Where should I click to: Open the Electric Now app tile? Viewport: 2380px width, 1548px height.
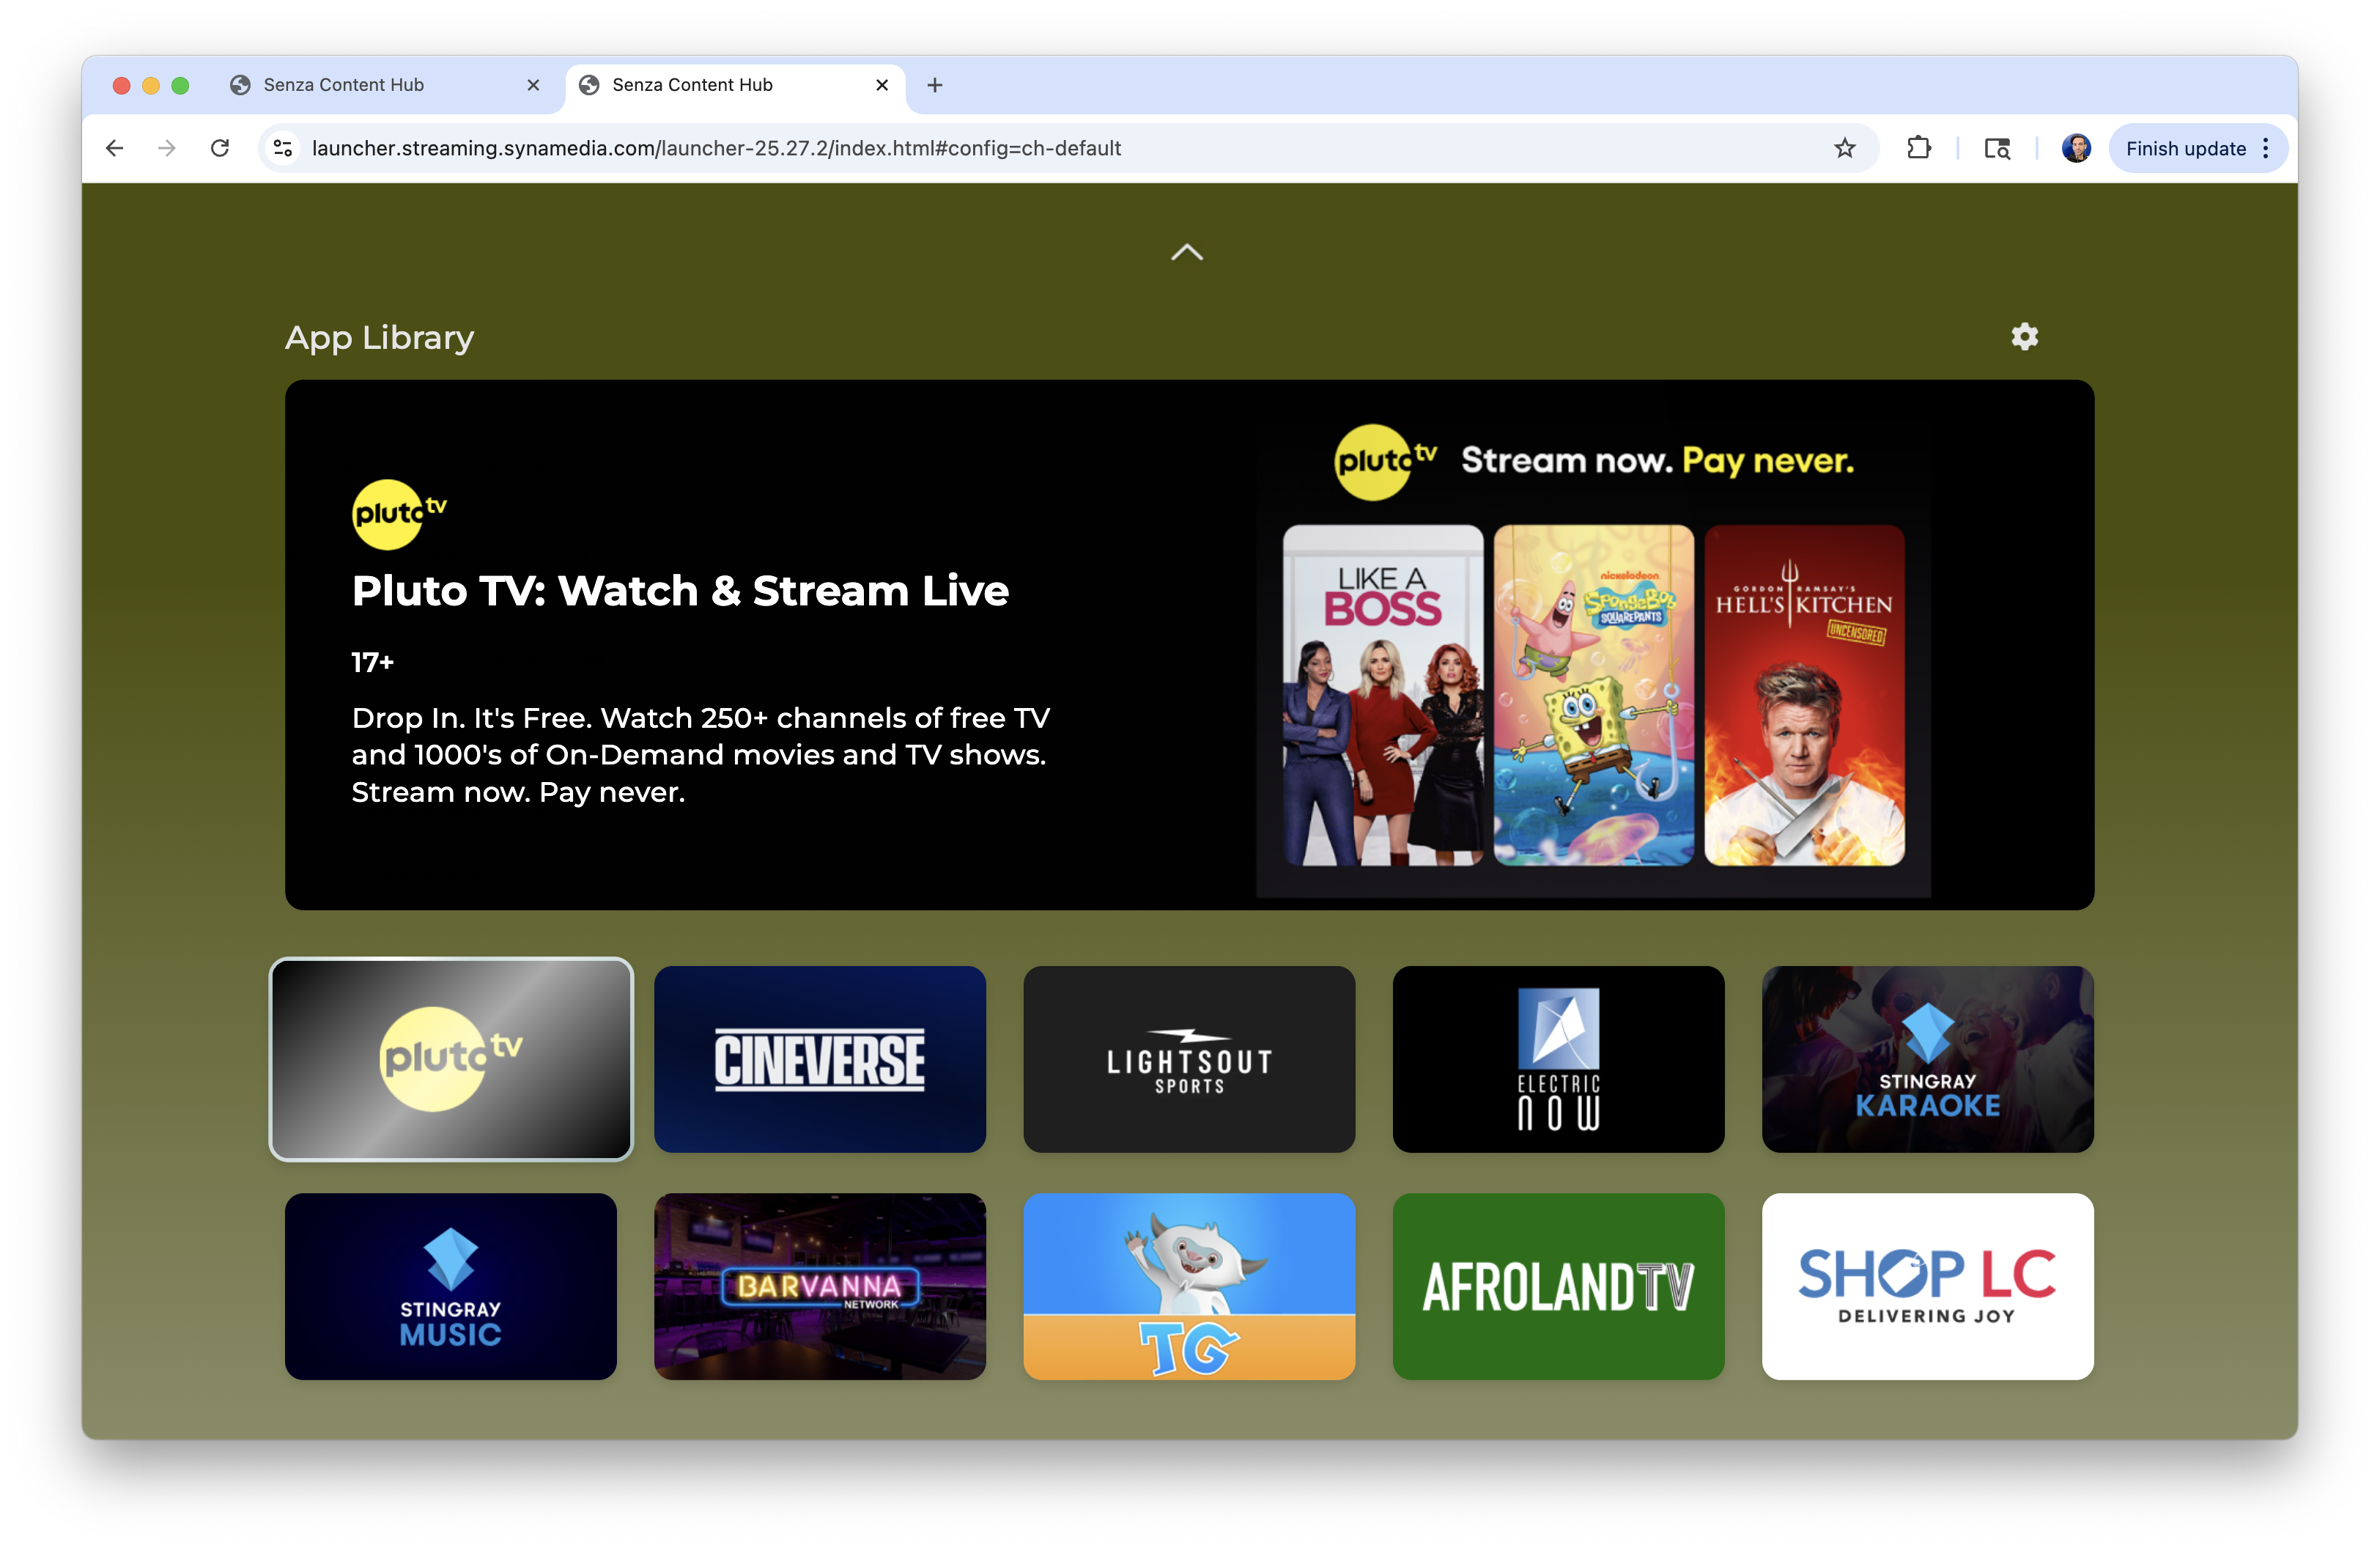[1558, 1059]
